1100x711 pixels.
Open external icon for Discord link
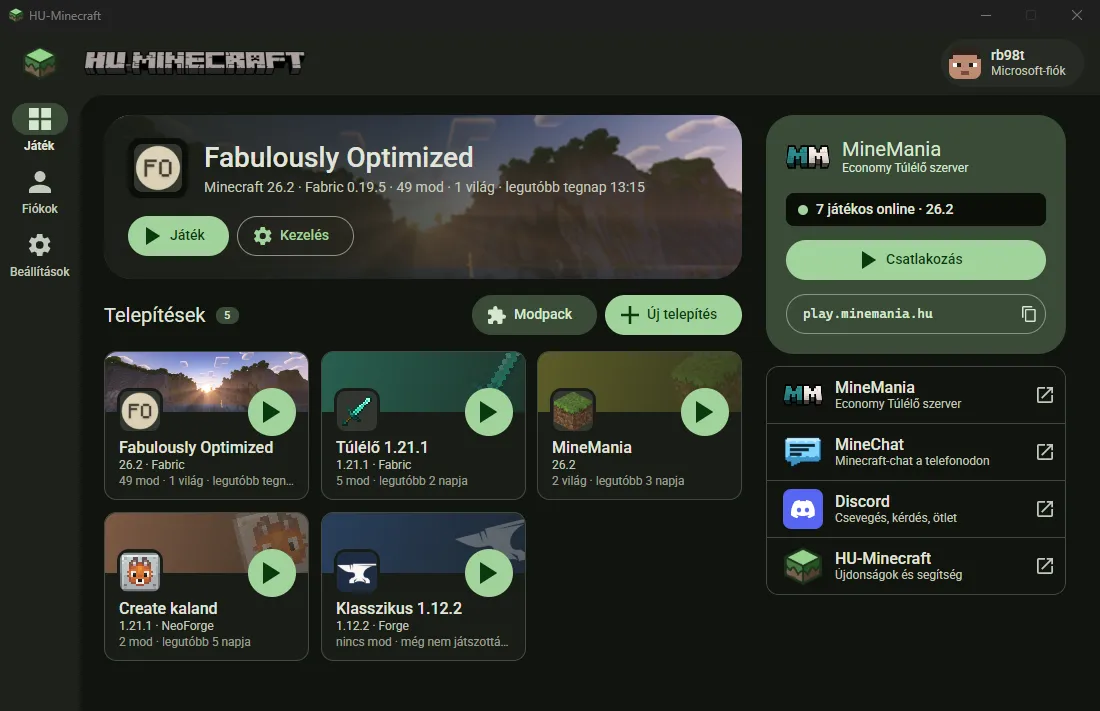click(x=1045, y=509)
